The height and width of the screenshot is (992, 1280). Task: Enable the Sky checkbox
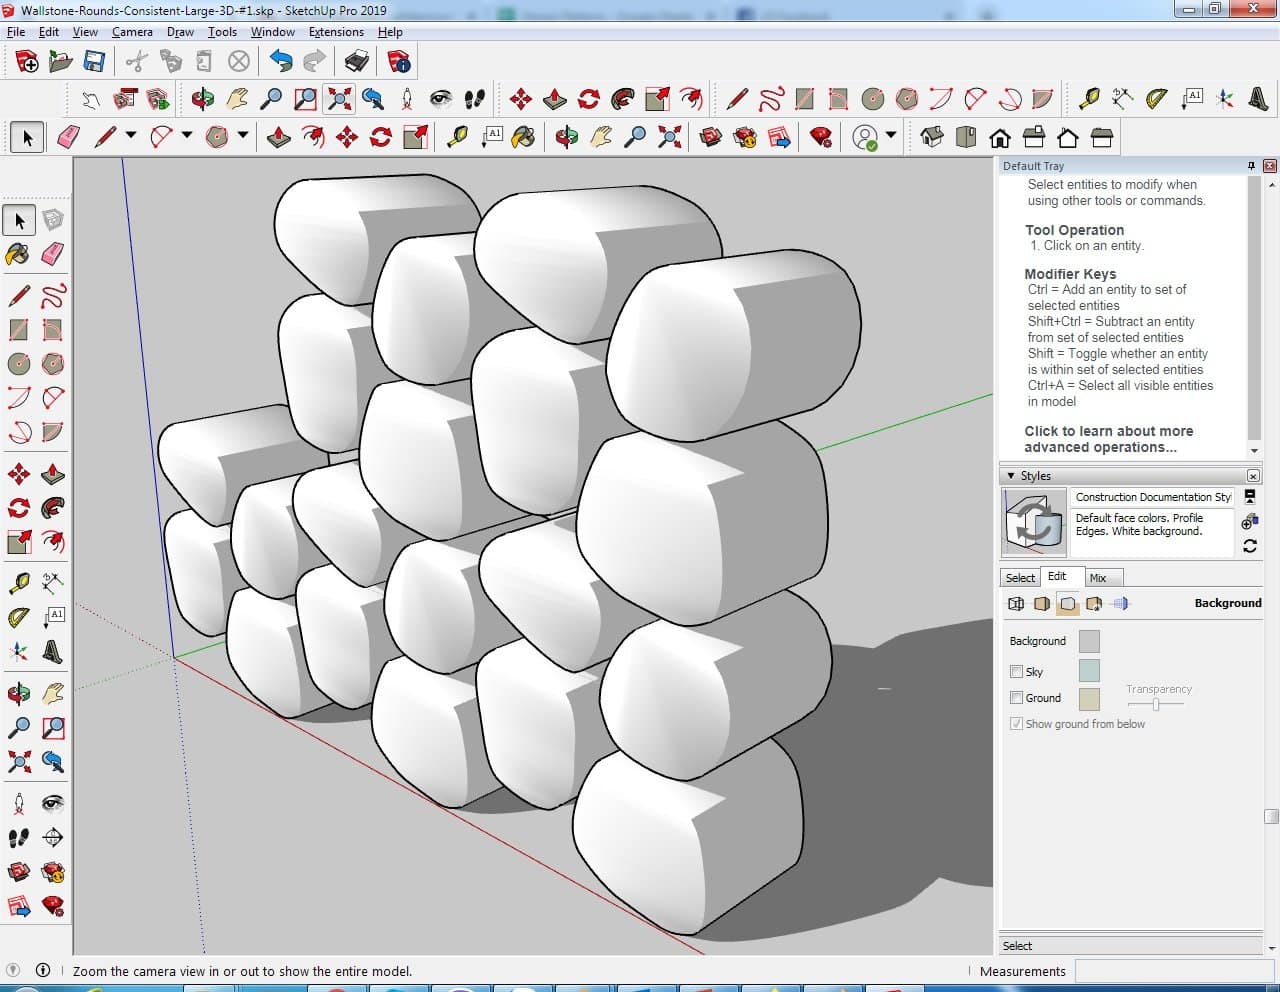point(1016,672)
